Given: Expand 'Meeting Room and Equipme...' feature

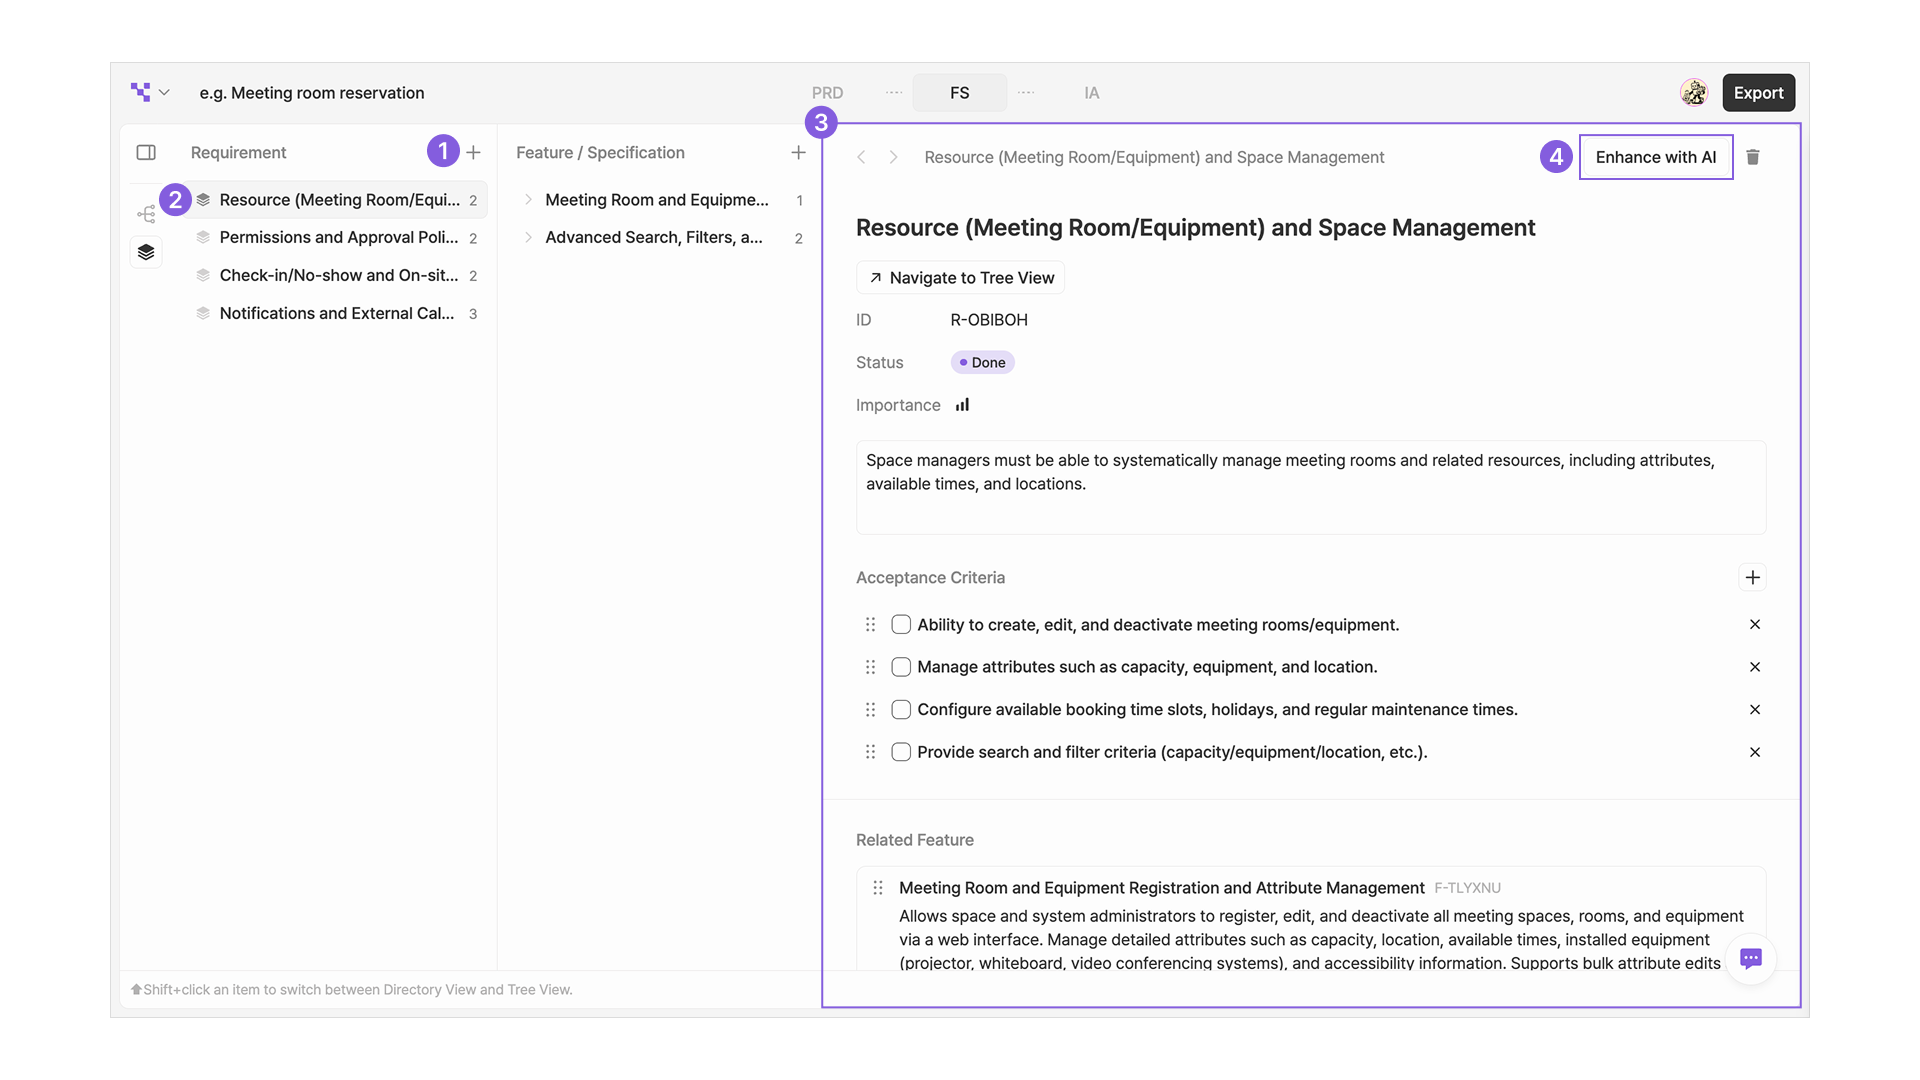Looking at the screenshot, I should (528, 200).
